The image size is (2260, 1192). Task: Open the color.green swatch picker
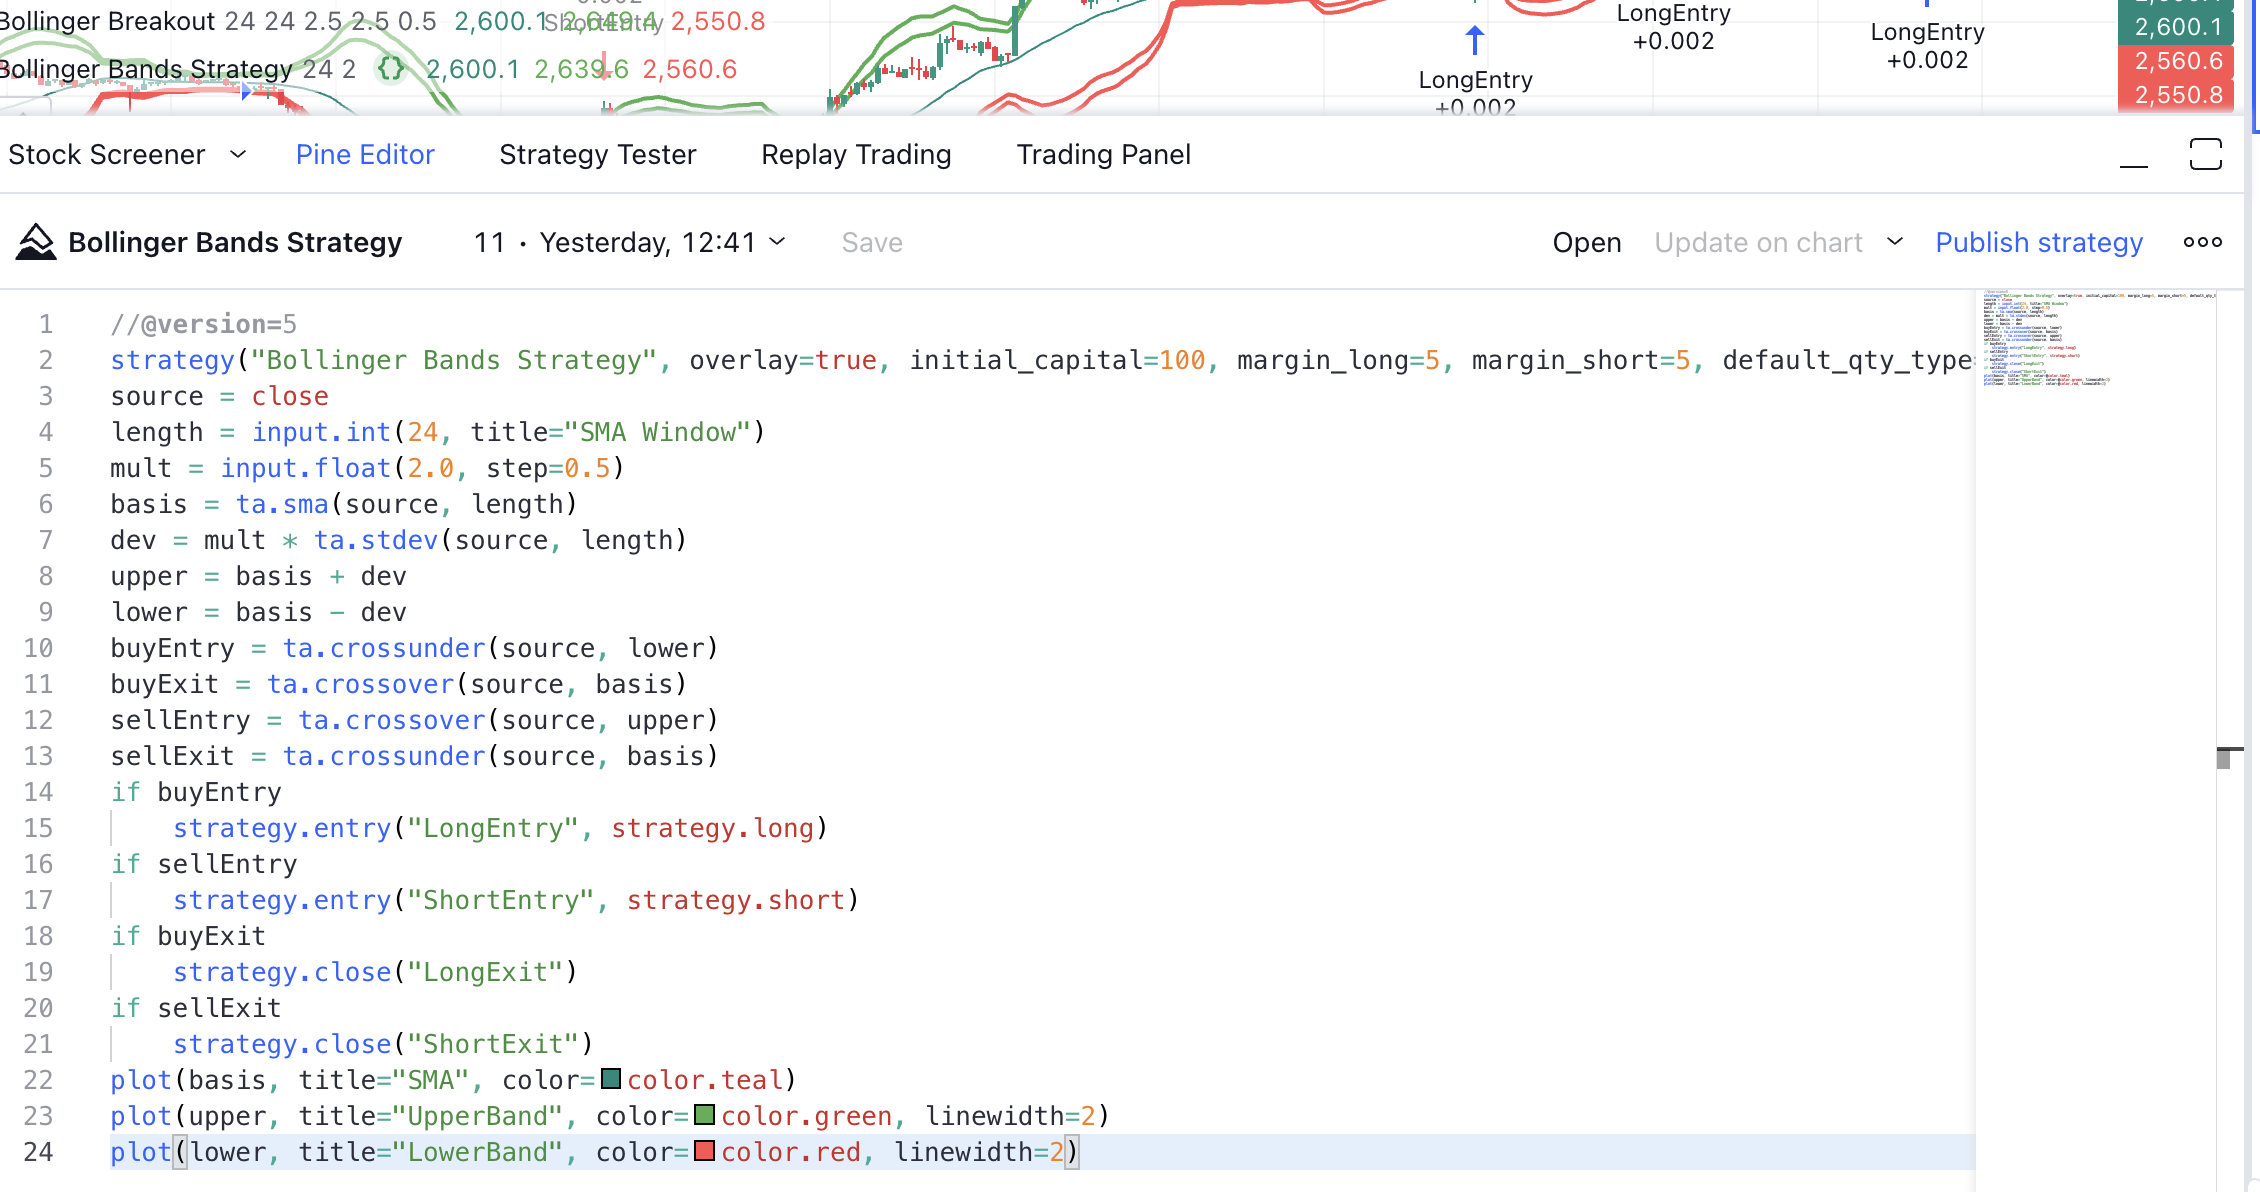704,1115
